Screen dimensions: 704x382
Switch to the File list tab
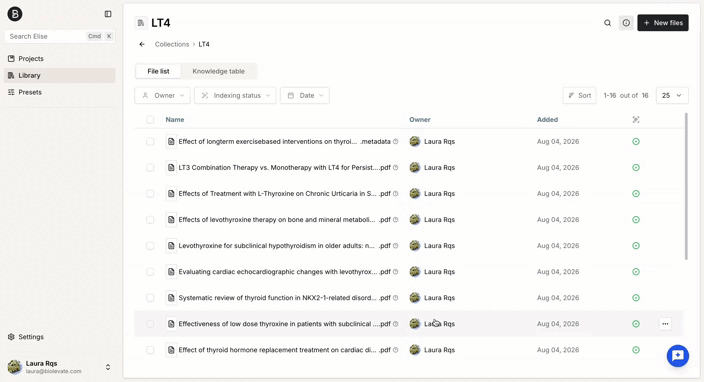click(x=158, y=71)
